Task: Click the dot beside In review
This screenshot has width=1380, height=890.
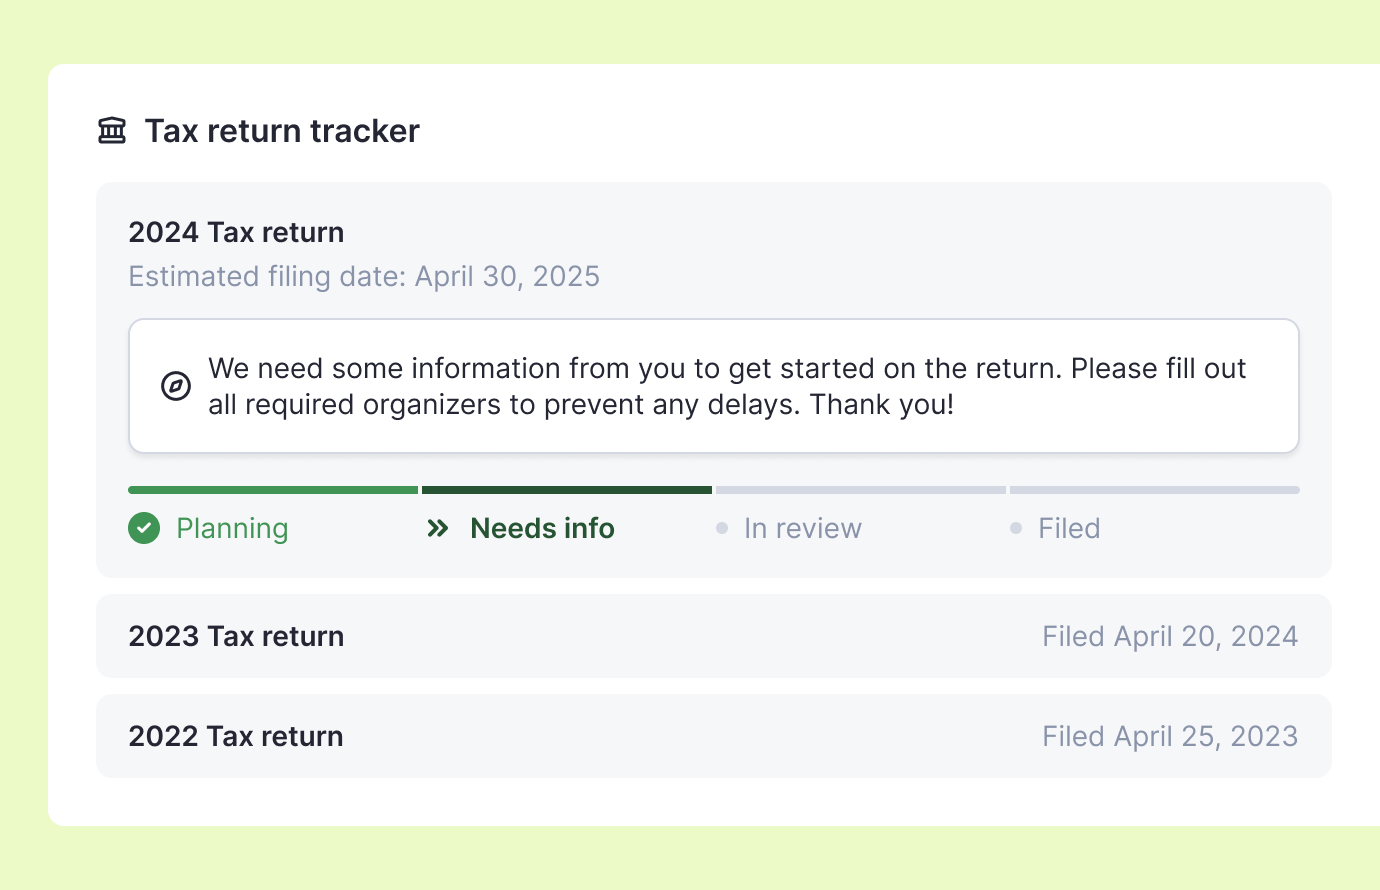Action: click(x=722, y=528)
